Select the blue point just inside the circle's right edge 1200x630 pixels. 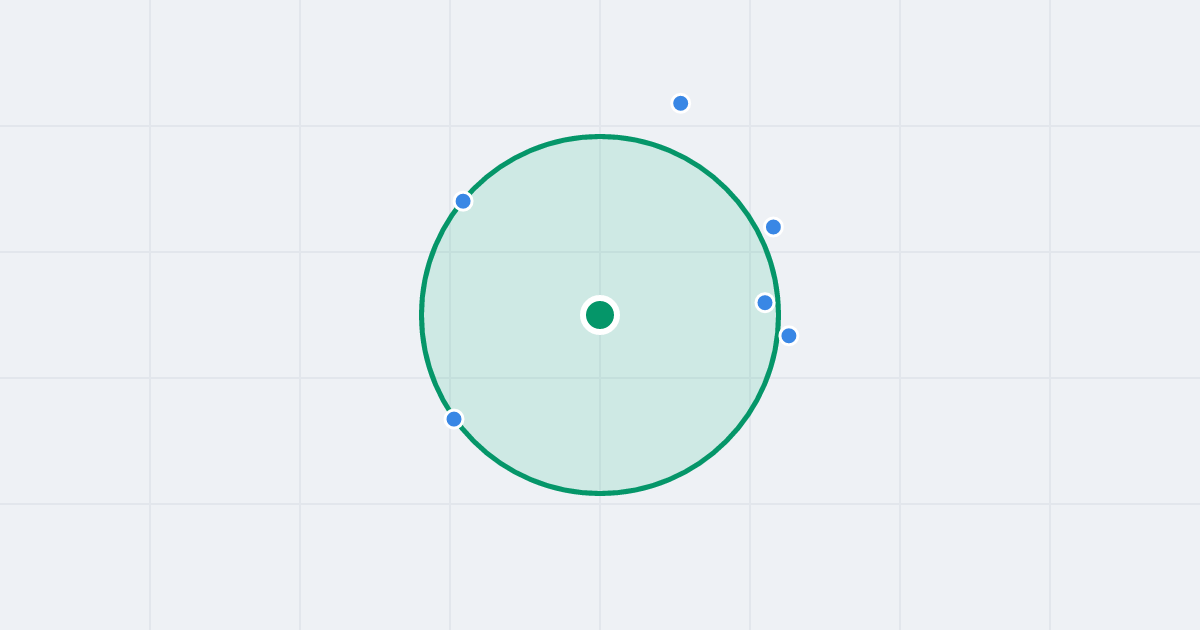pyautogui.click(x=765, y=302)
